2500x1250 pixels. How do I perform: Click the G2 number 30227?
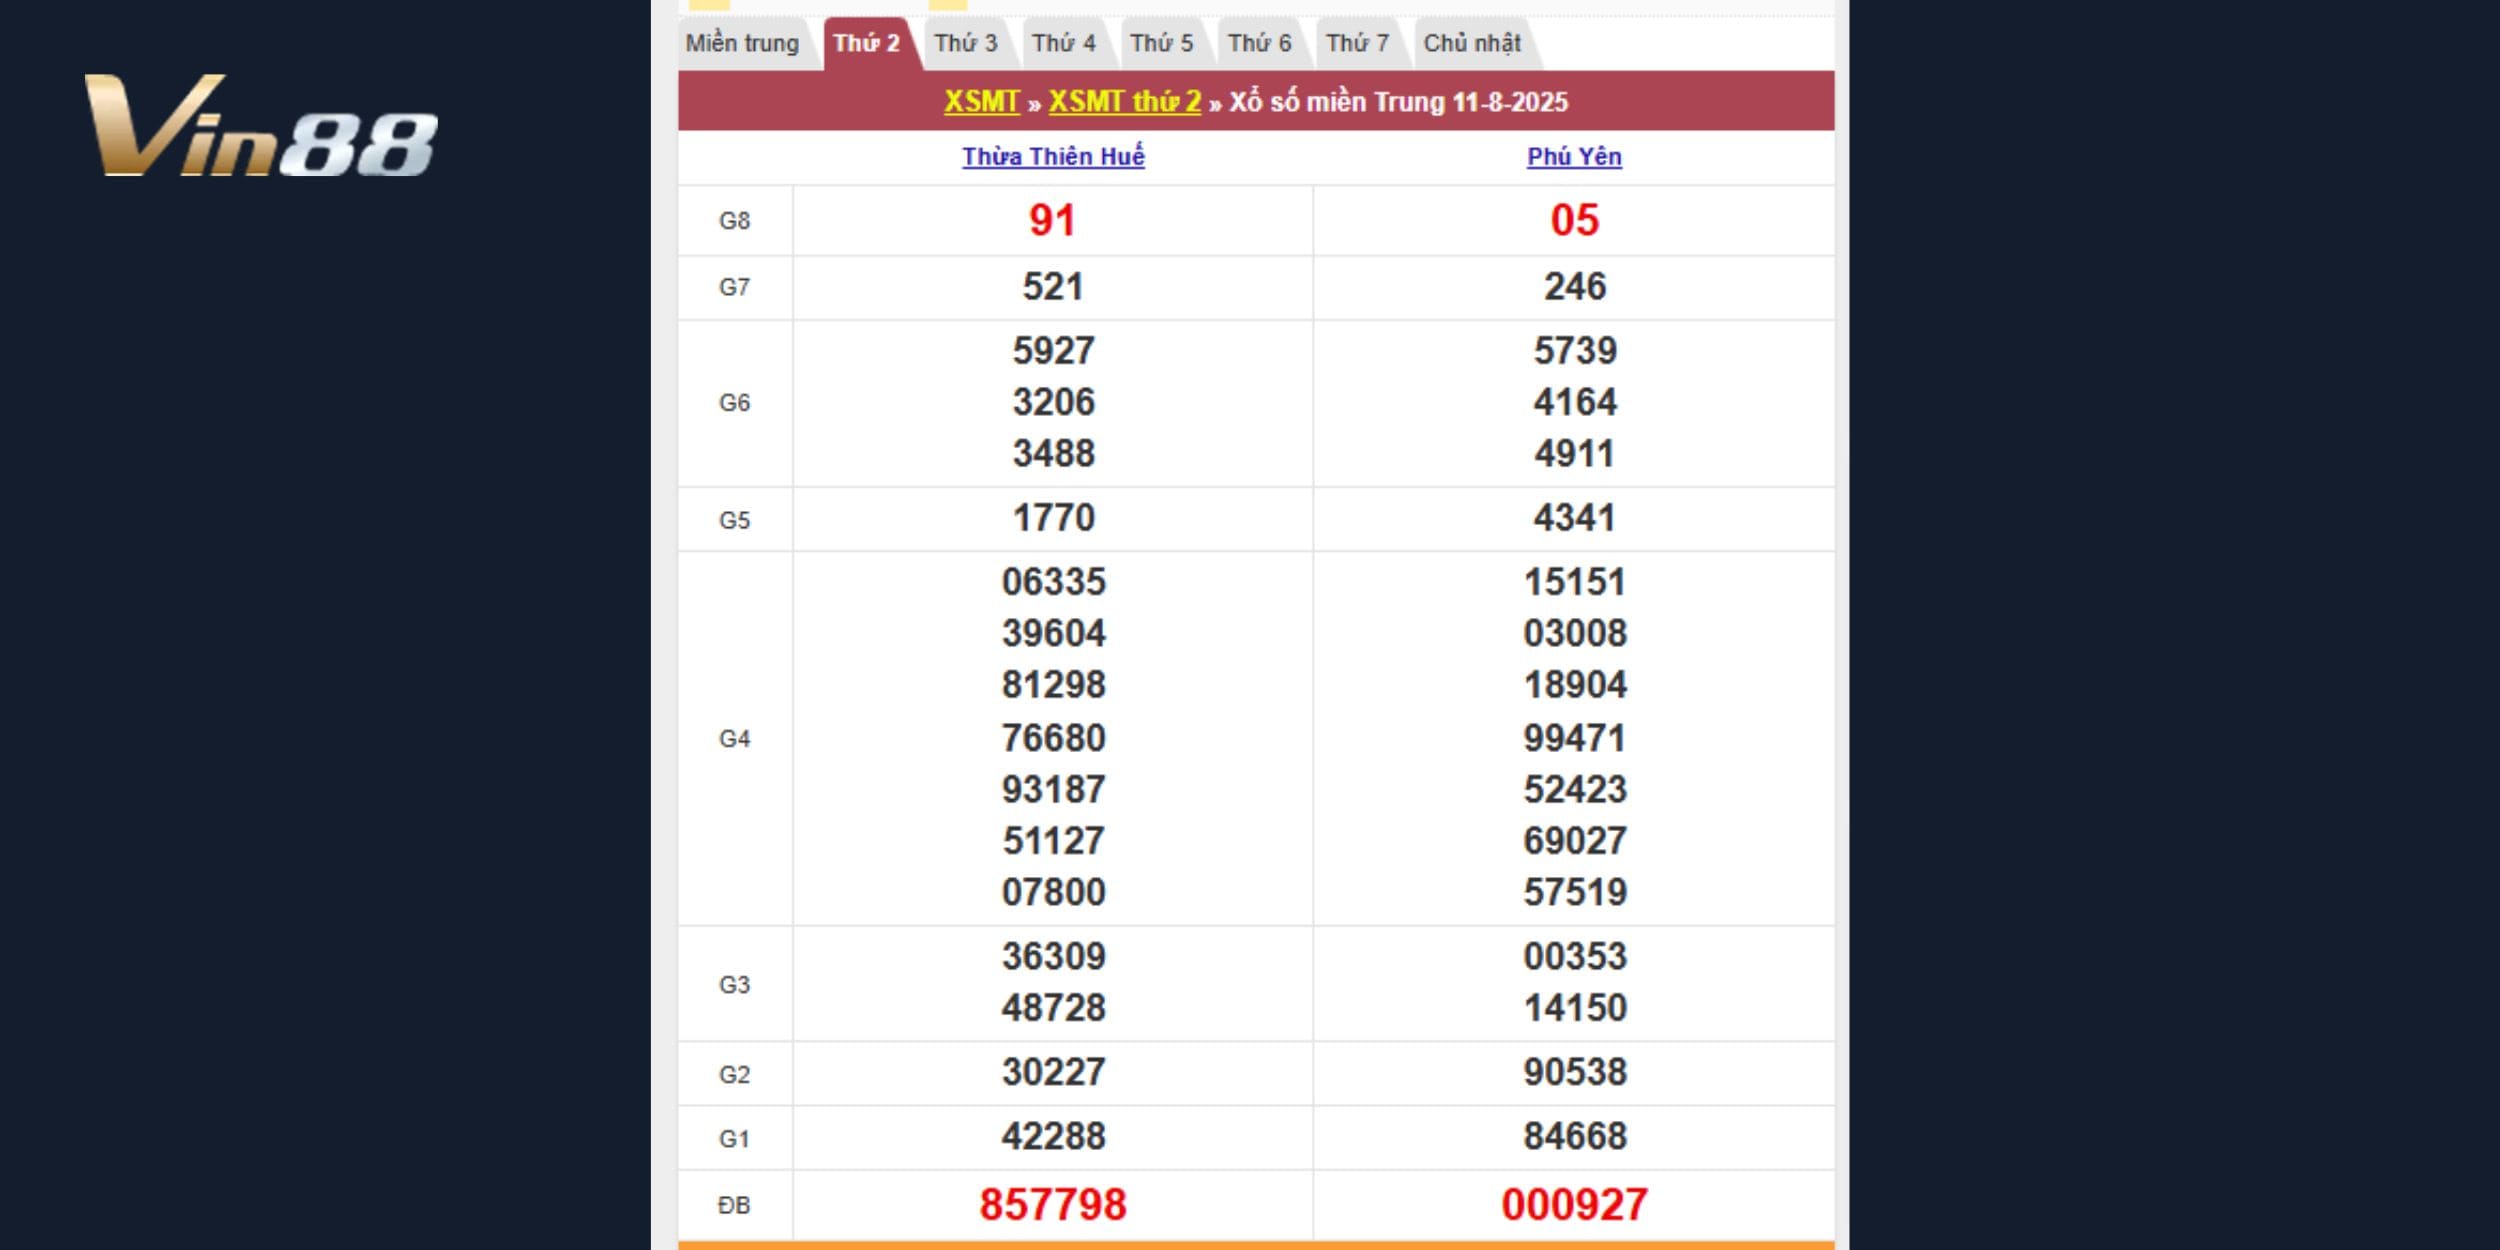(1053, 1073)
